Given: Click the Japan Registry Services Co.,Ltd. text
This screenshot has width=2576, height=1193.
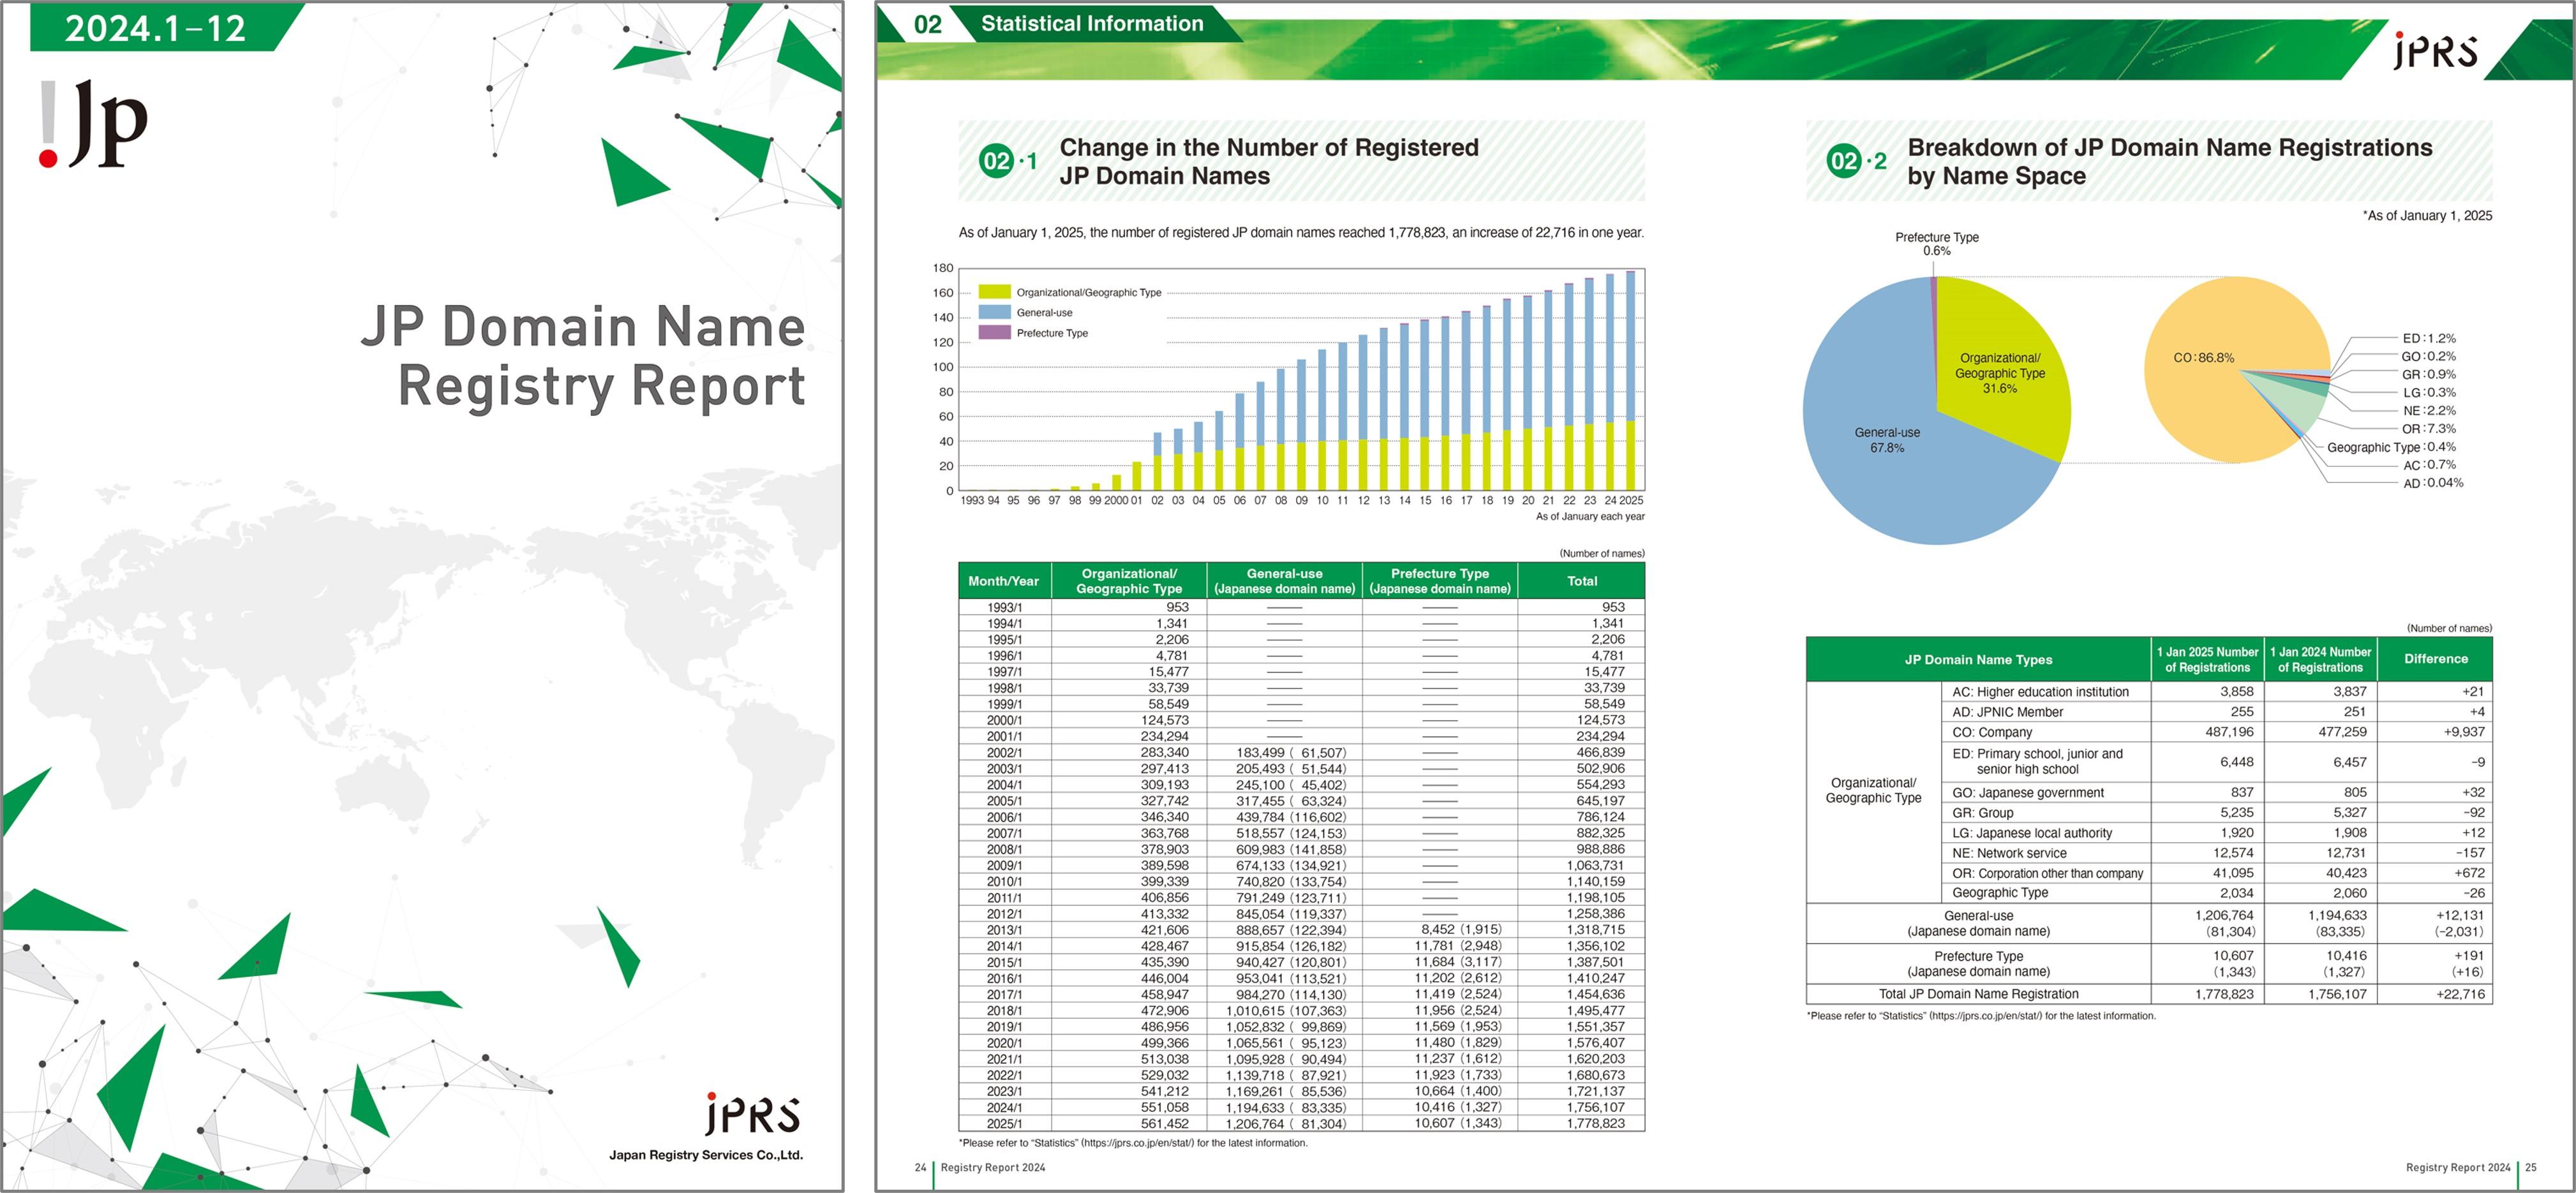Looking at the screenshot, I should pyautogui.click(x=706, y=1155).
